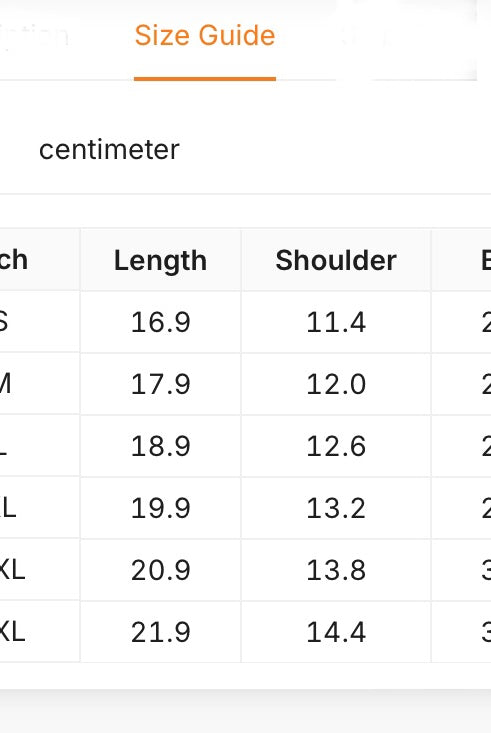Switch units to centimeter

click(109, 150)
